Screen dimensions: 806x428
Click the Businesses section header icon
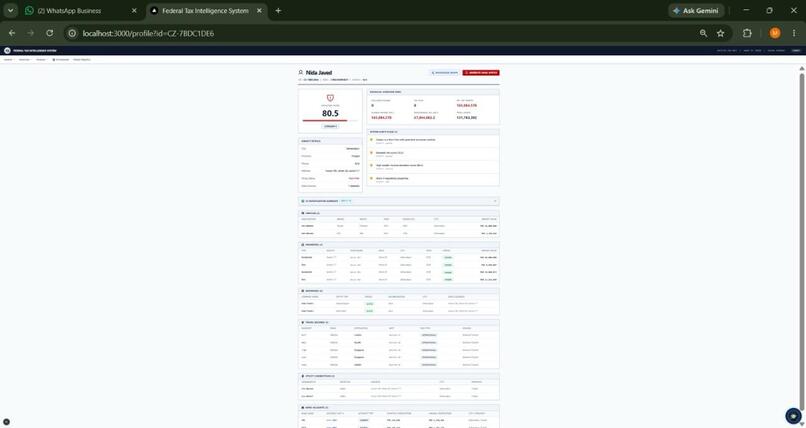click(303, 291)
